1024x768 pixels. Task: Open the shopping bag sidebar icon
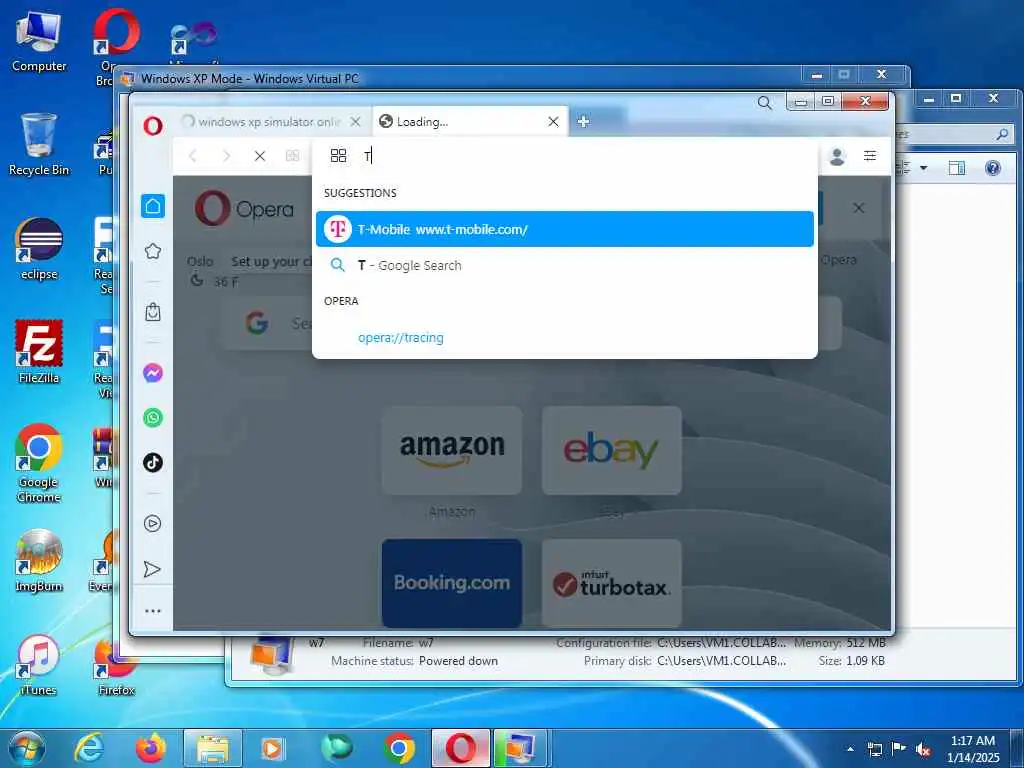tap(153, 312)
